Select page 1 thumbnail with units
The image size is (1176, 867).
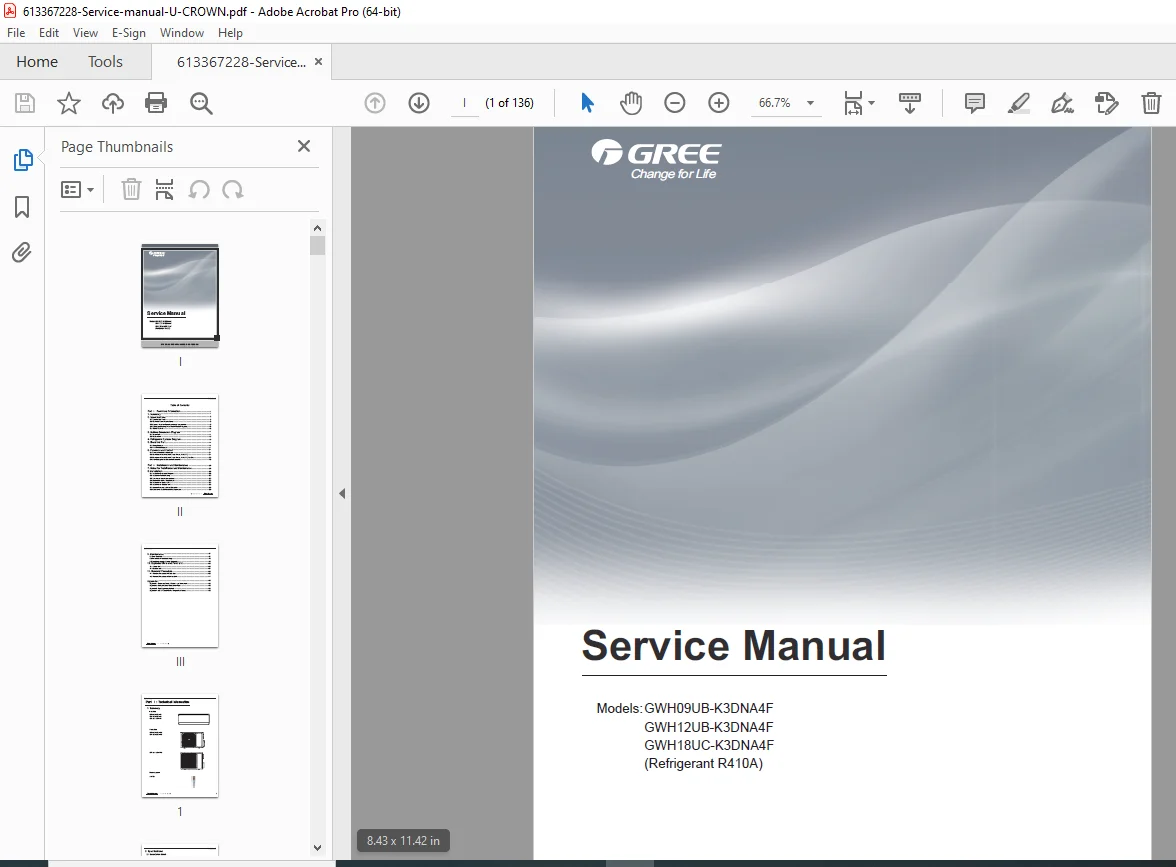[x=180, y=746]
